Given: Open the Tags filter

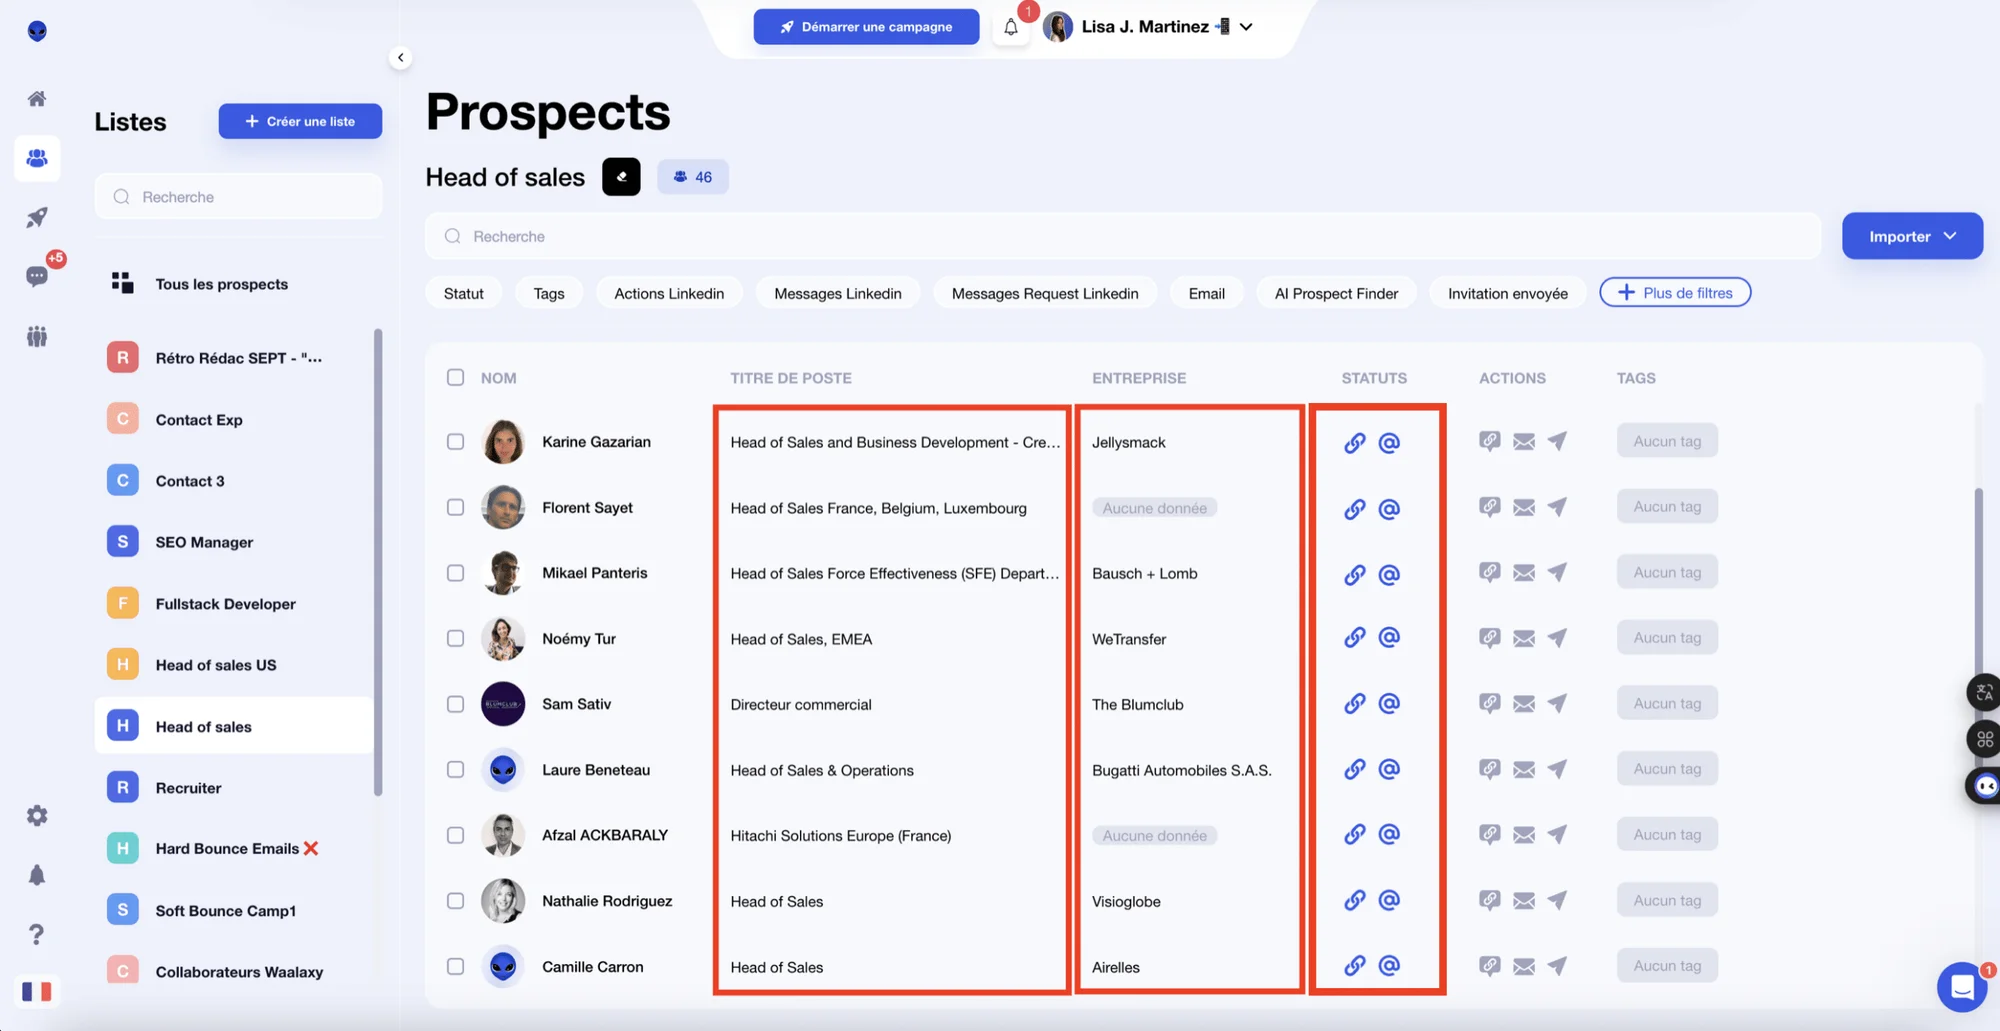Looking at the screenshot, I should pos(549,293).
